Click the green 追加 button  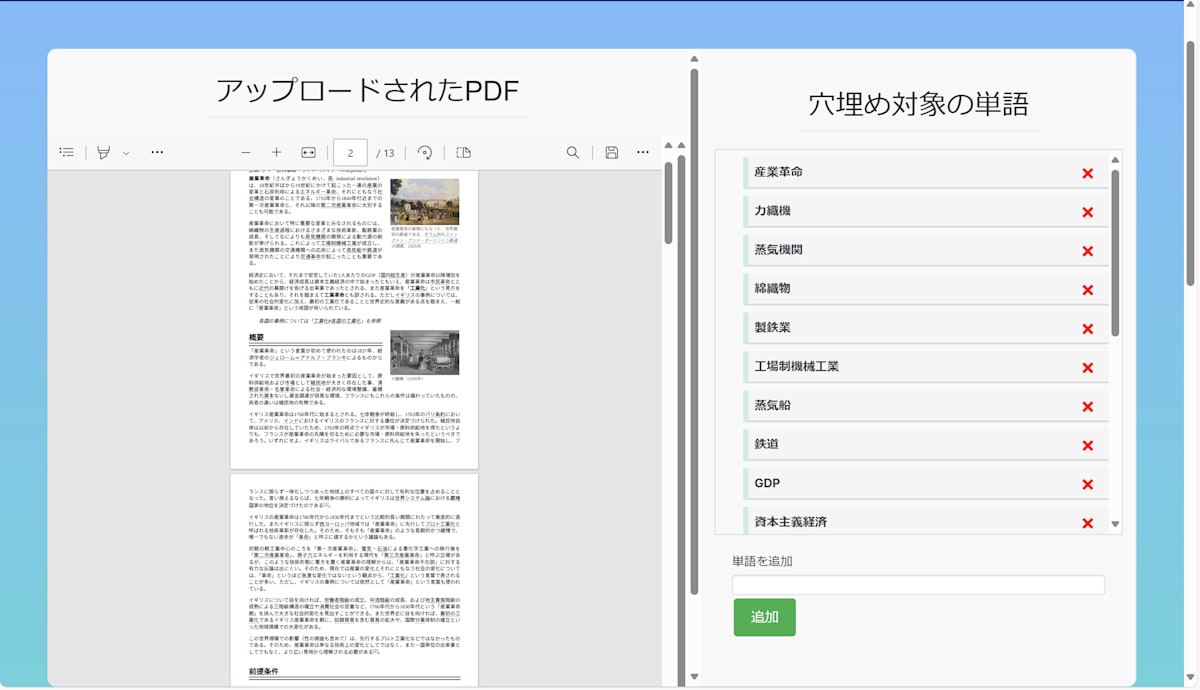765,617
